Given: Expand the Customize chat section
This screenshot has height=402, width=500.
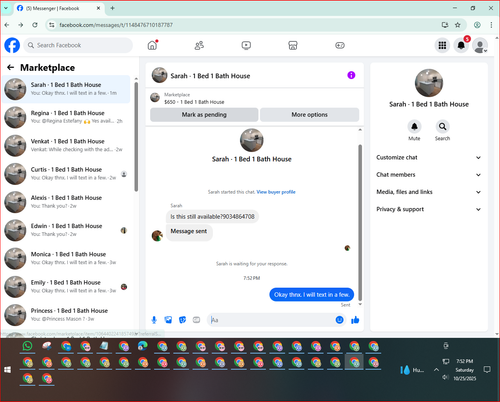Looking at the screenshot, I should click(429, 157).
